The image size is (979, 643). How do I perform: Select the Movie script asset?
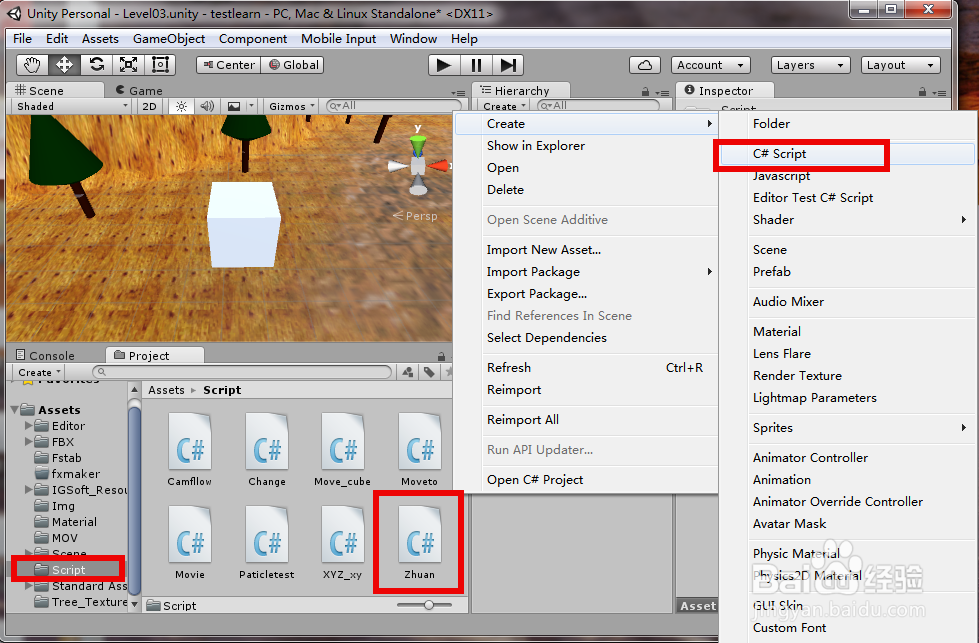point(190,543)
